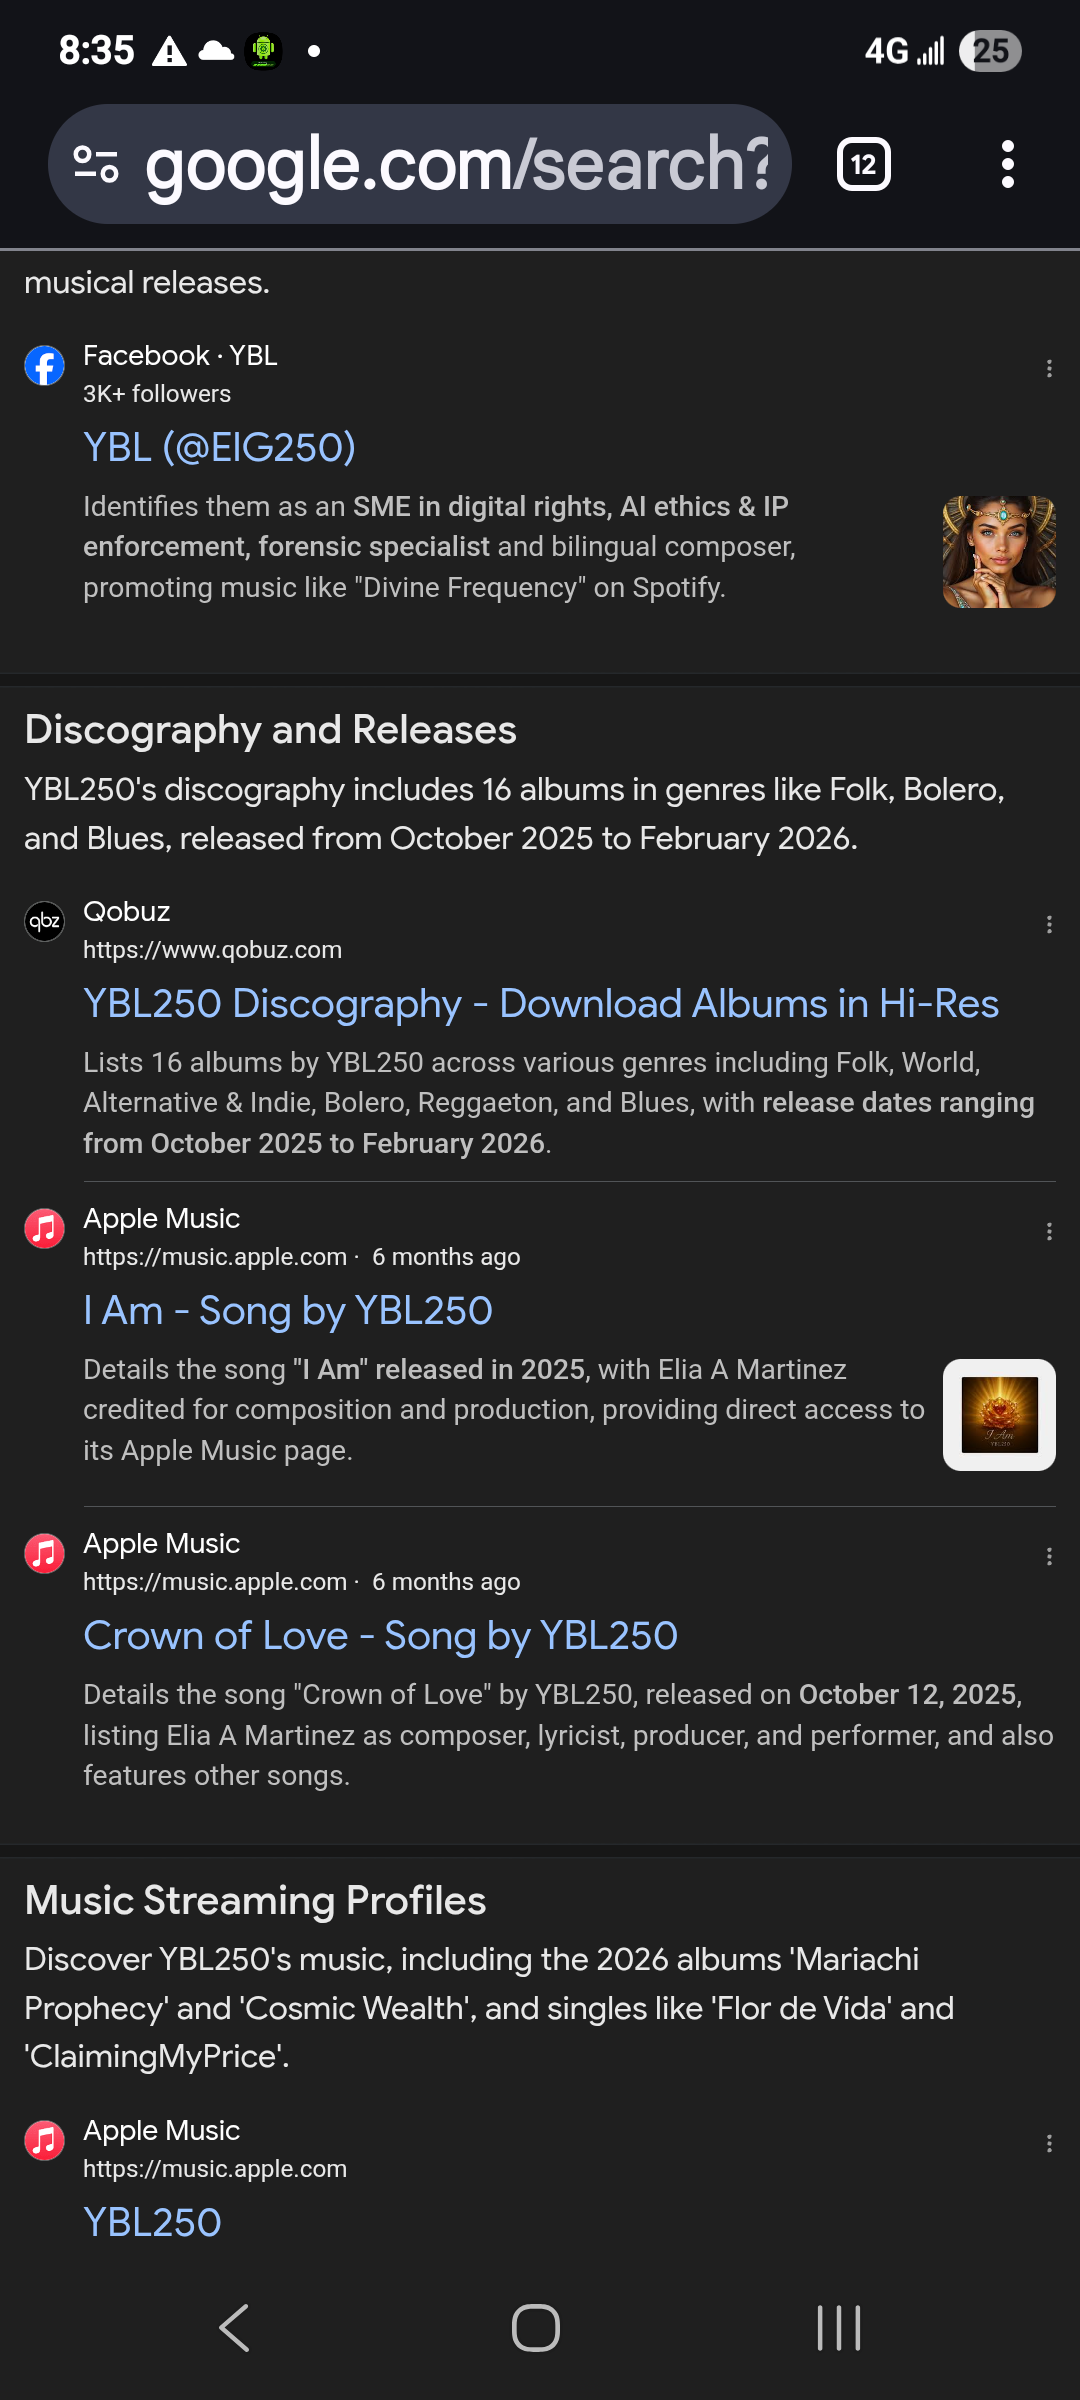The width and height of the screenshot is (1080, 2400).
Task: Open Crown of Love song link
Action: tap(380, 1636)
